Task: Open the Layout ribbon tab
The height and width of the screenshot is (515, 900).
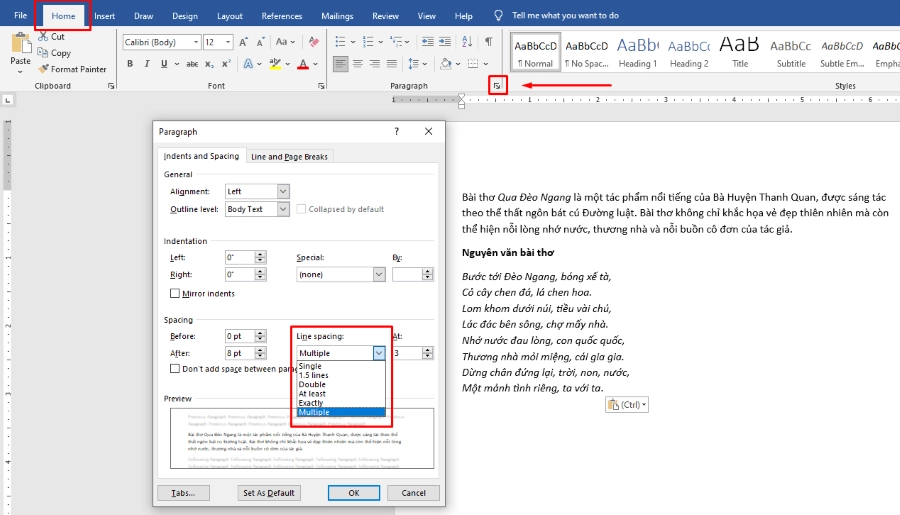Action: [x=230, y=16]
